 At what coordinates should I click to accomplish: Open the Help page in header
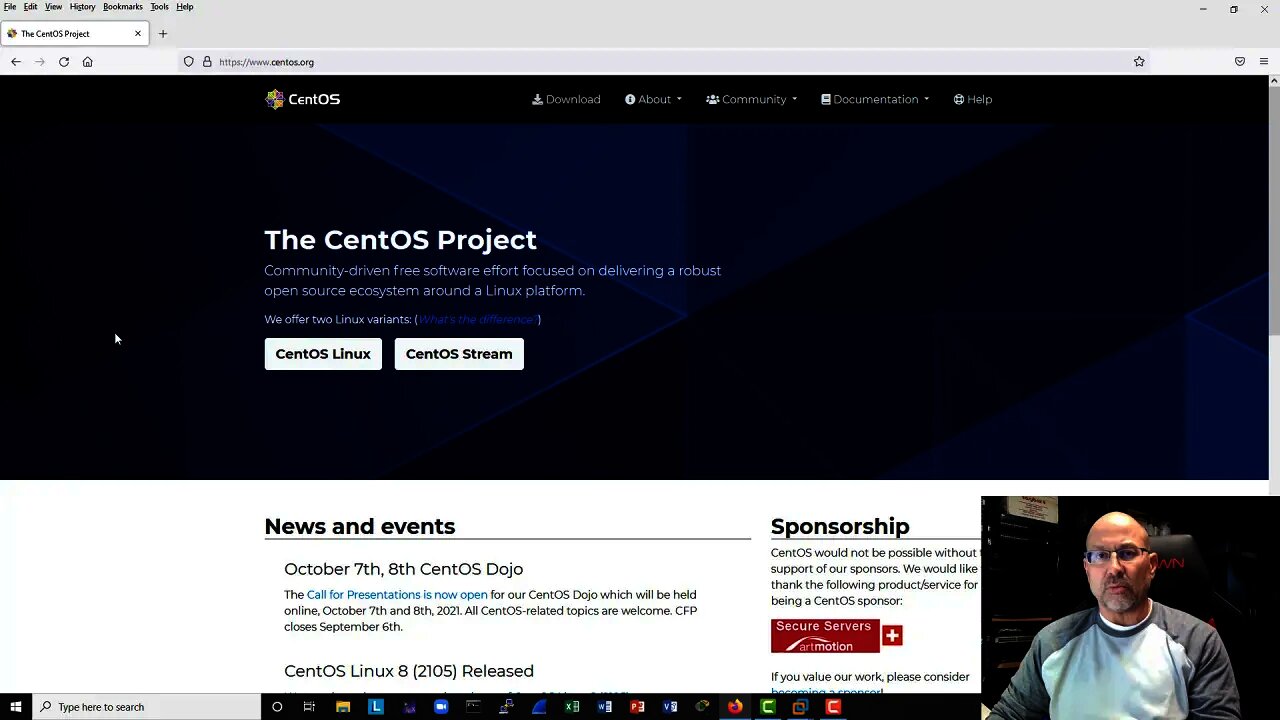click(x=972, y=99)
